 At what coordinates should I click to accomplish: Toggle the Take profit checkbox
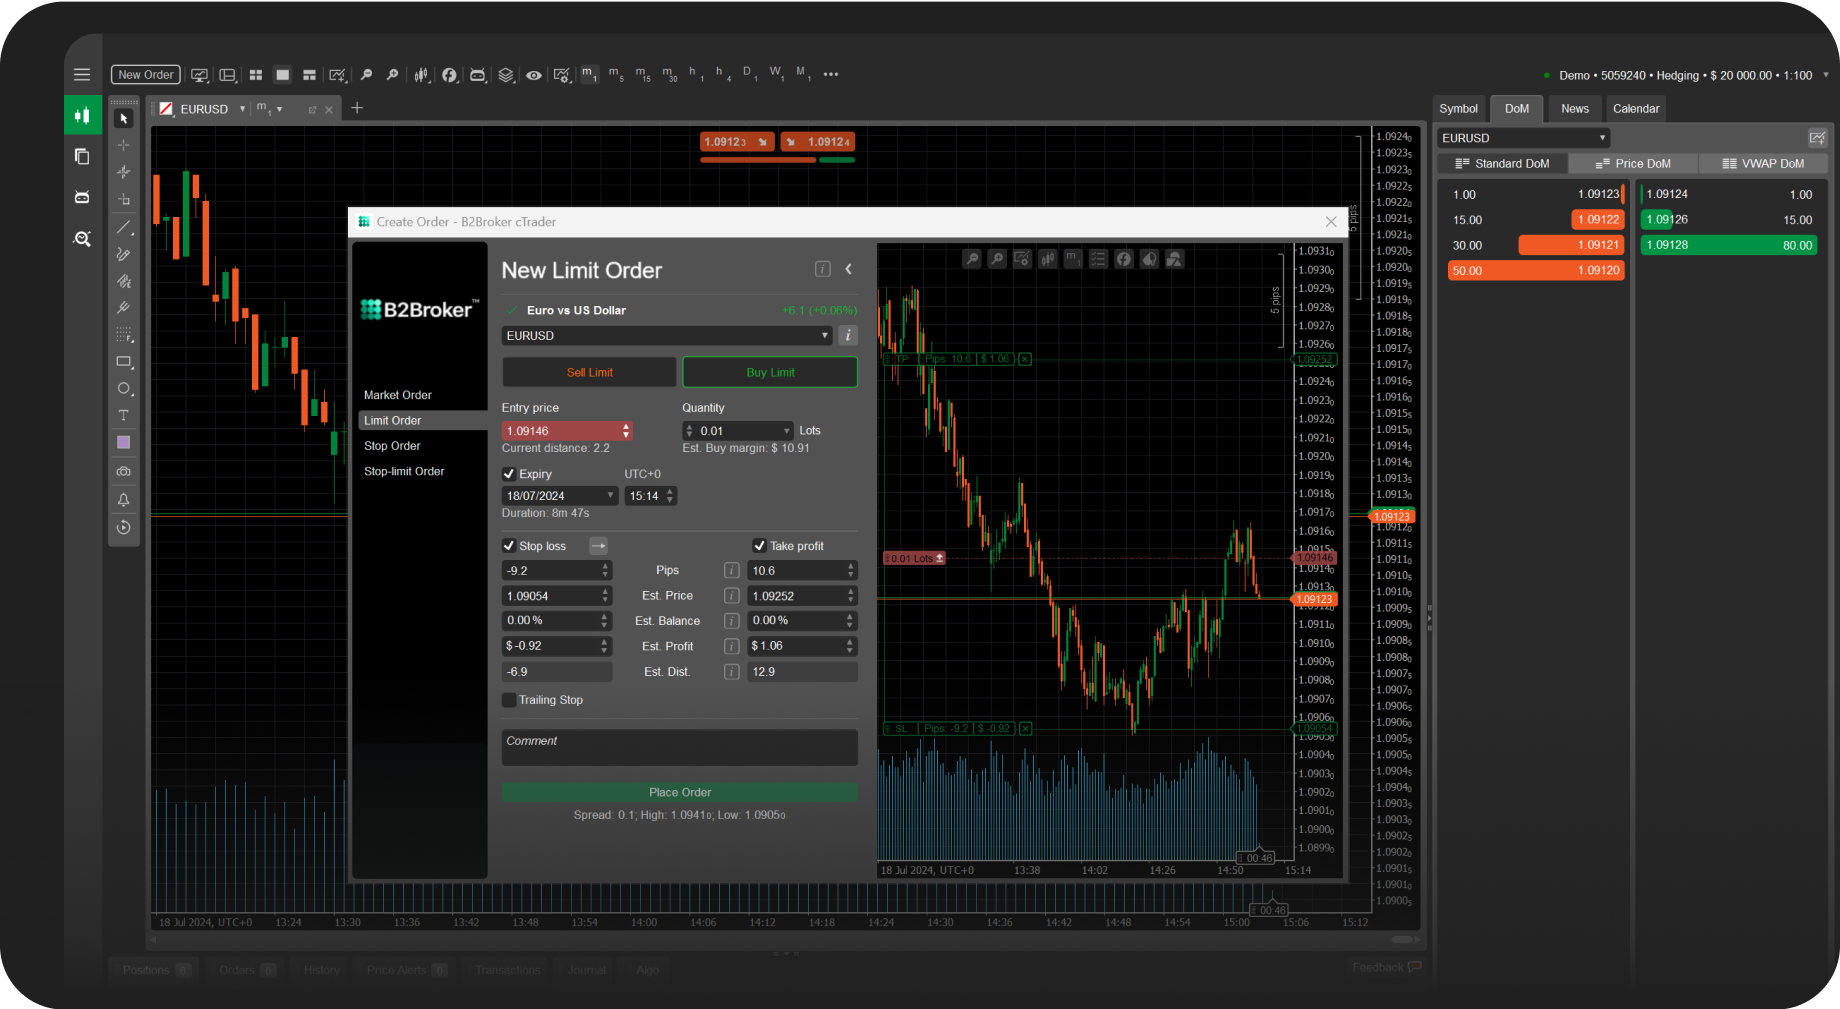point(759,546)
